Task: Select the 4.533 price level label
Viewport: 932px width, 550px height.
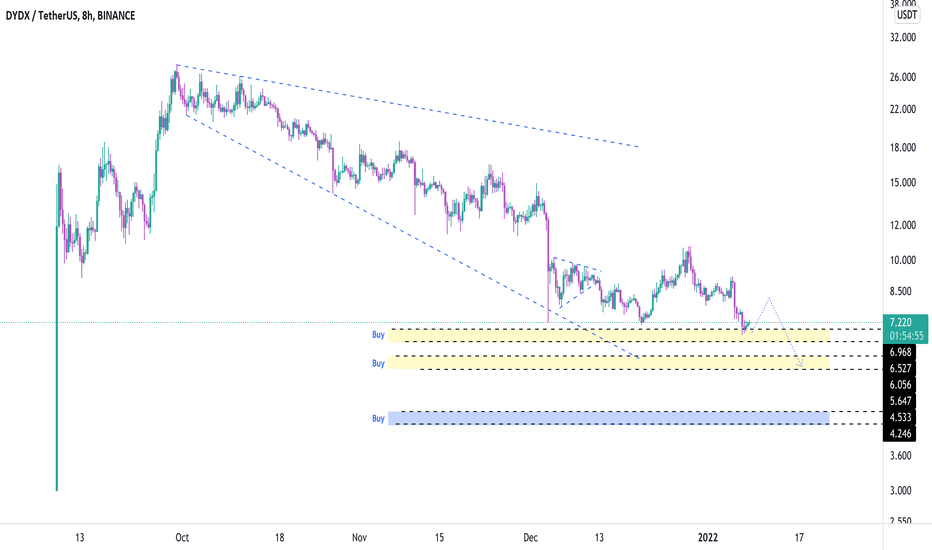Action: 900,417
